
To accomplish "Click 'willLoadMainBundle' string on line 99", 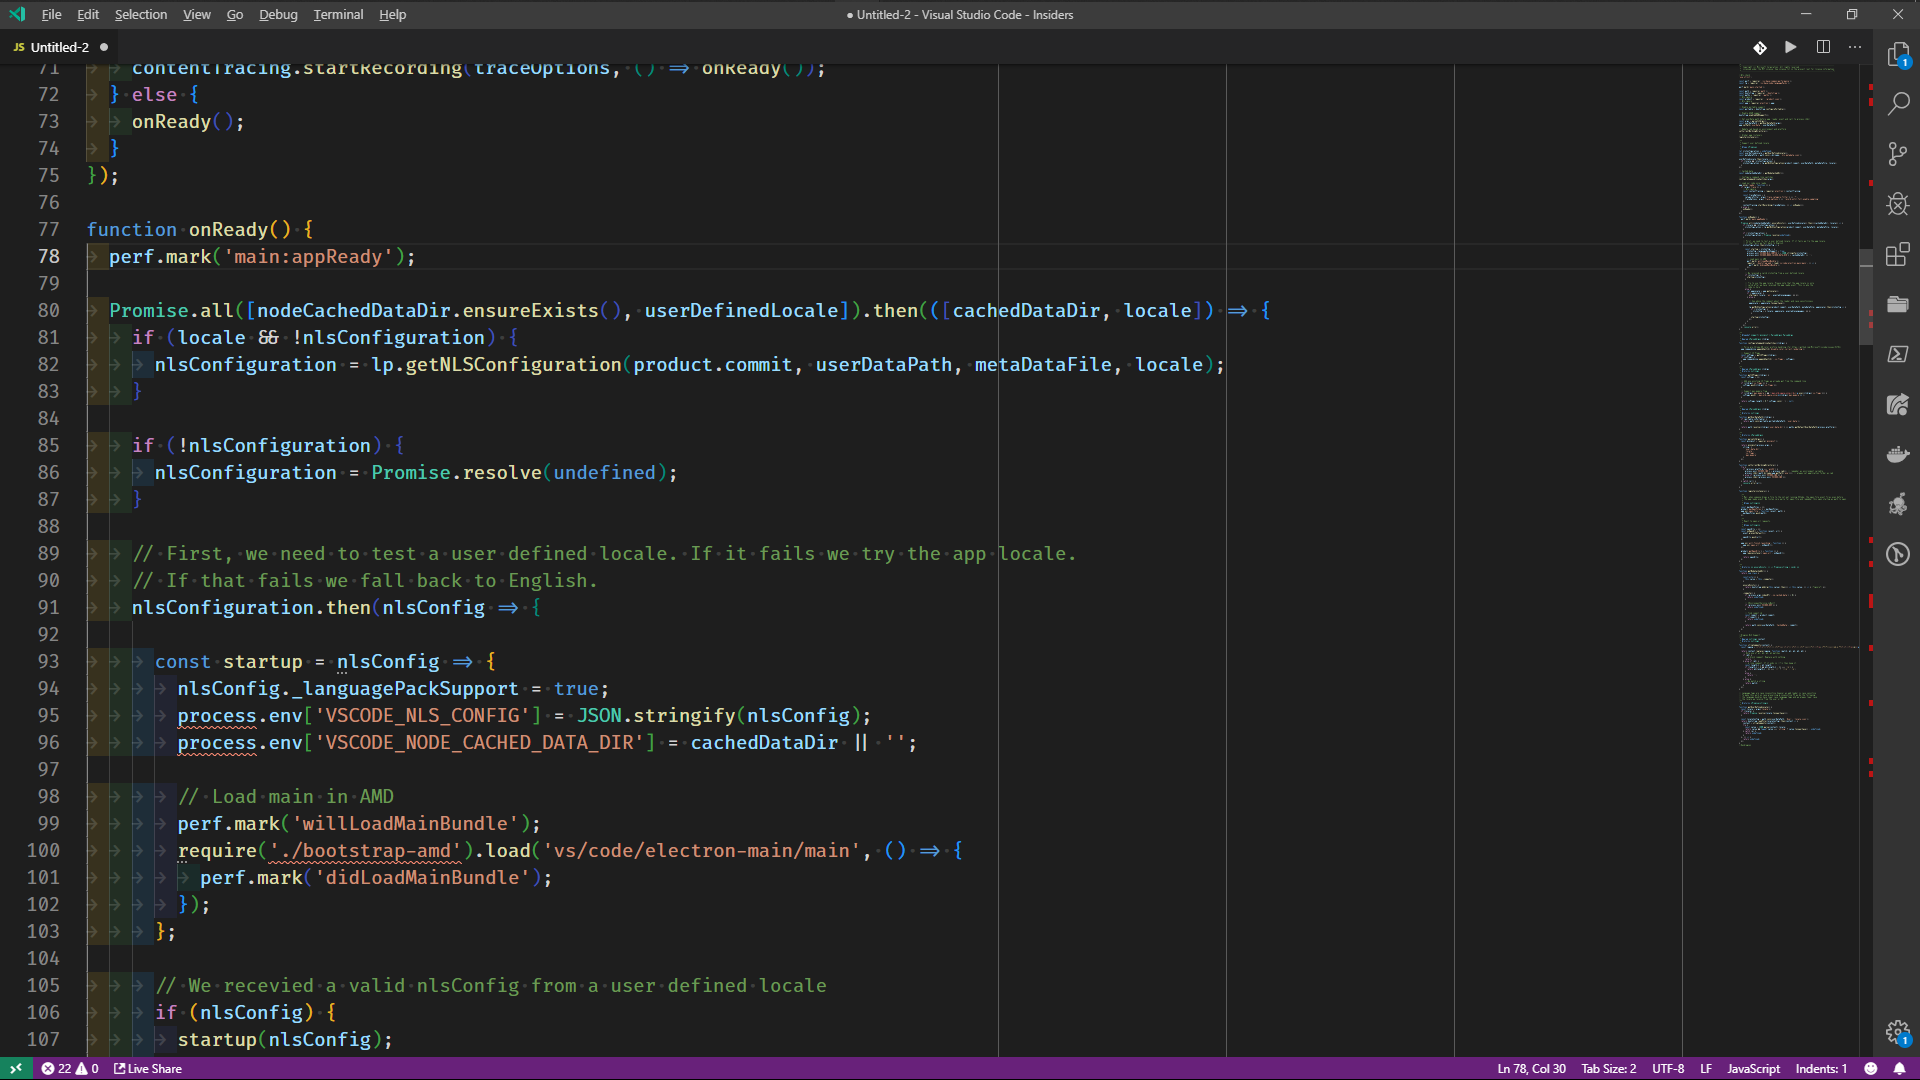I will (405, 823).
